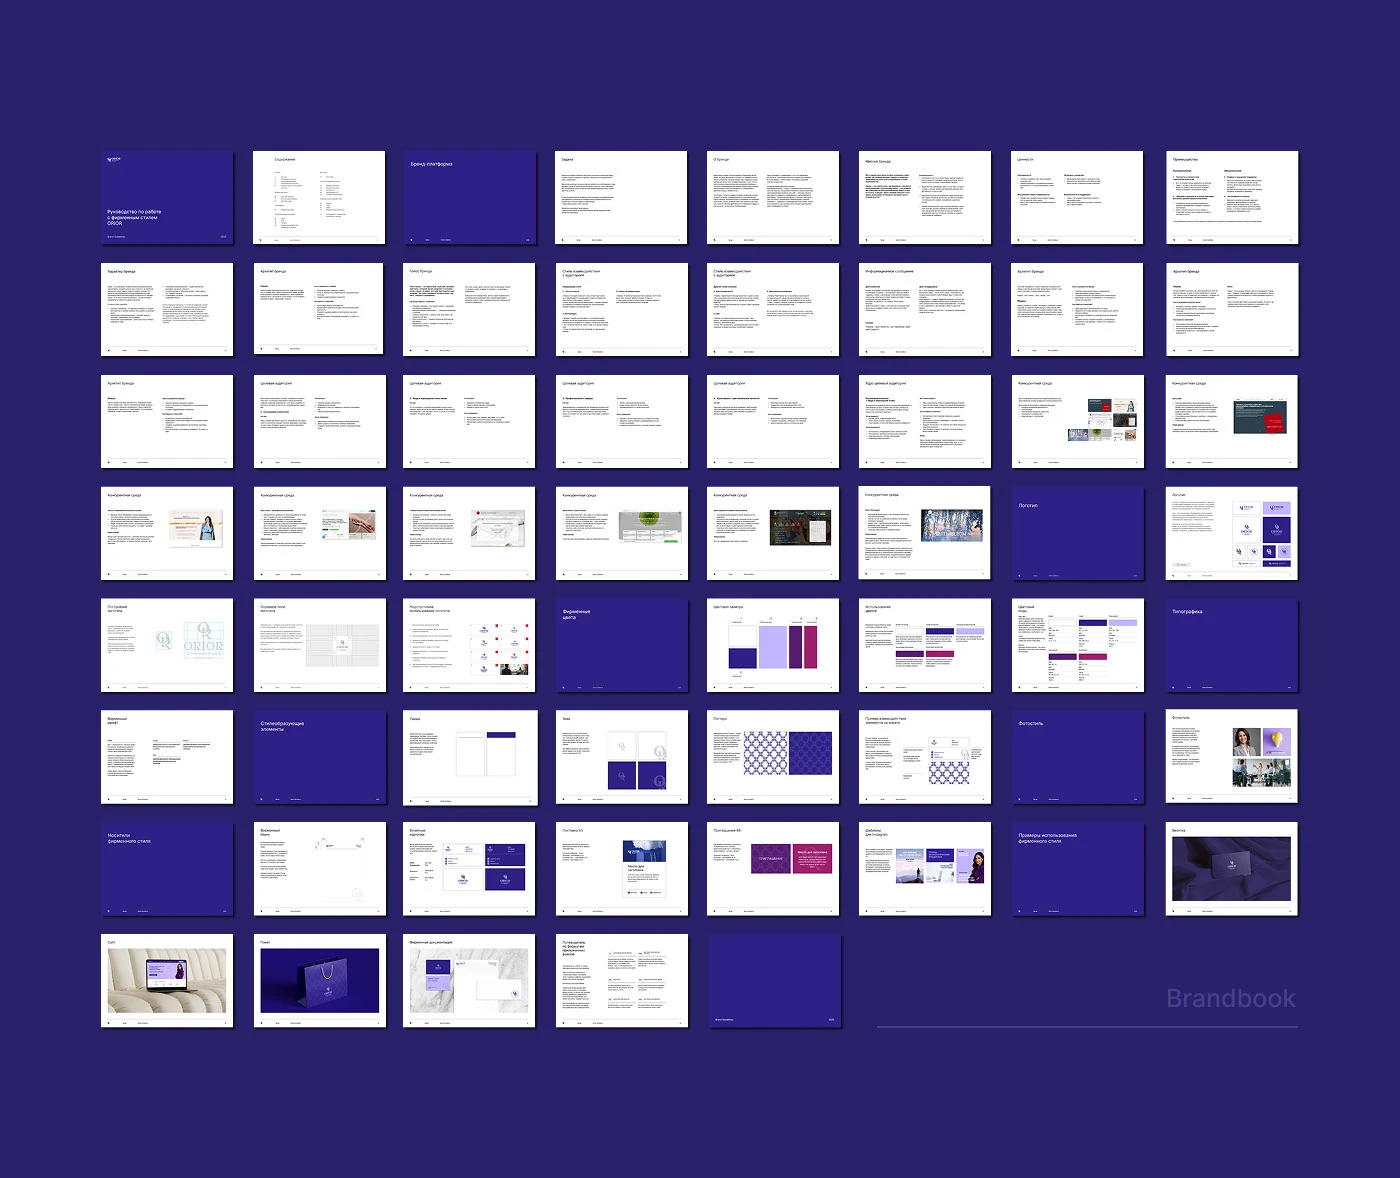The image size is (1400, 1178).
Task: Open the Пример взаимодействия элементов на макете page
Action: 925,757
